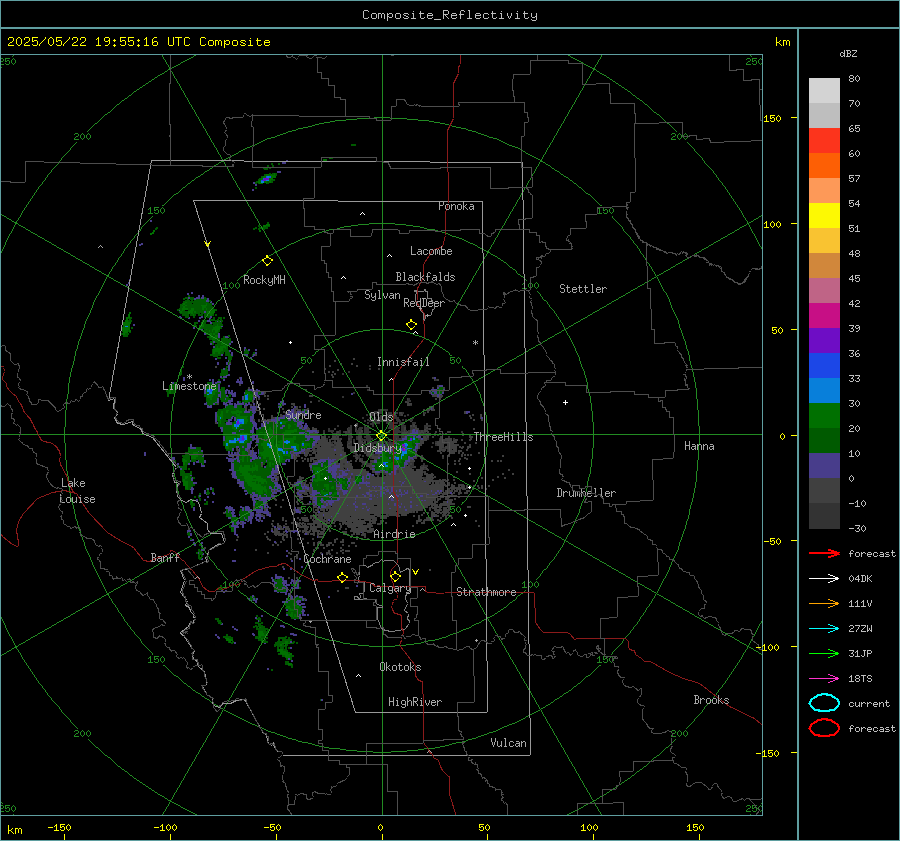This screenshot has height=841, width=900.
Task: Click the Blackfalds city label
Action: (x=425, y=277)
